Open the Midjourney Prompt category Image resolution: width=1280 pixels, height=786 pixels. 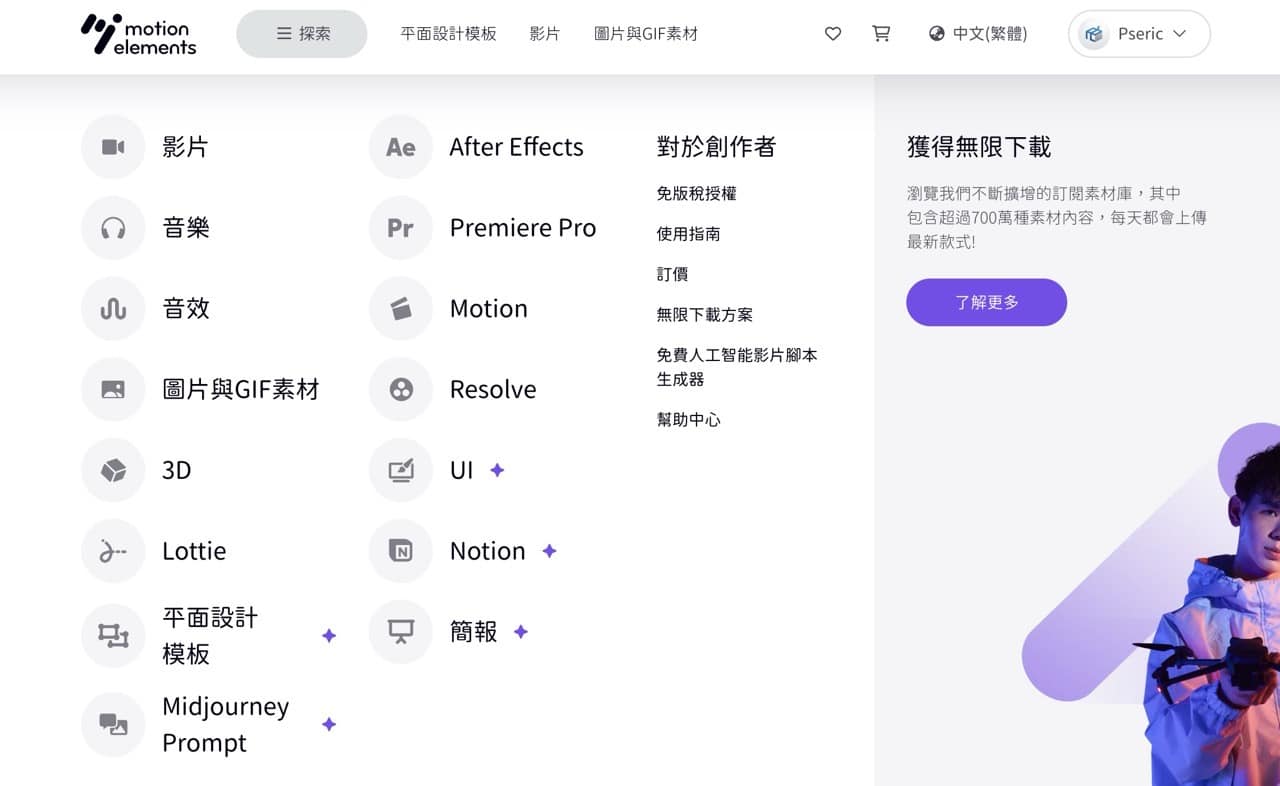[226, 724]
